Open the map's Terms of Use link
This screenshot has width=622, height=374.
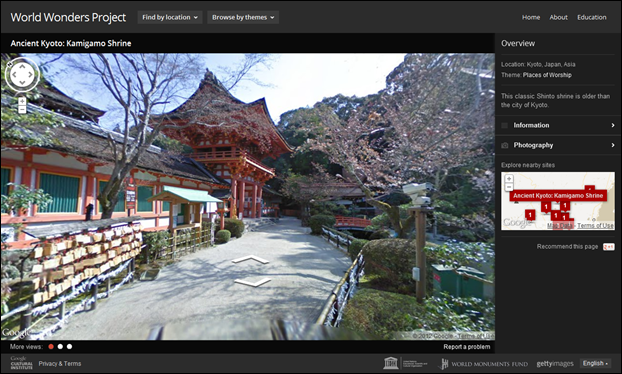point(595,226)
